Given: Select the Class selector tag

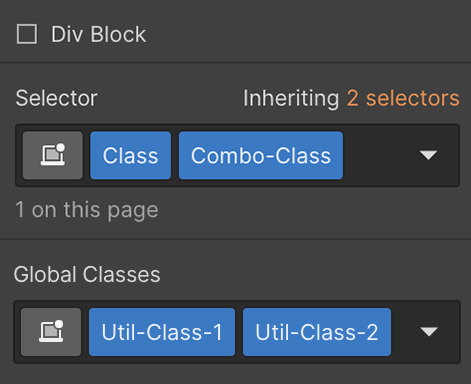Looking at the screenshot, I should [x=130, y=155].
